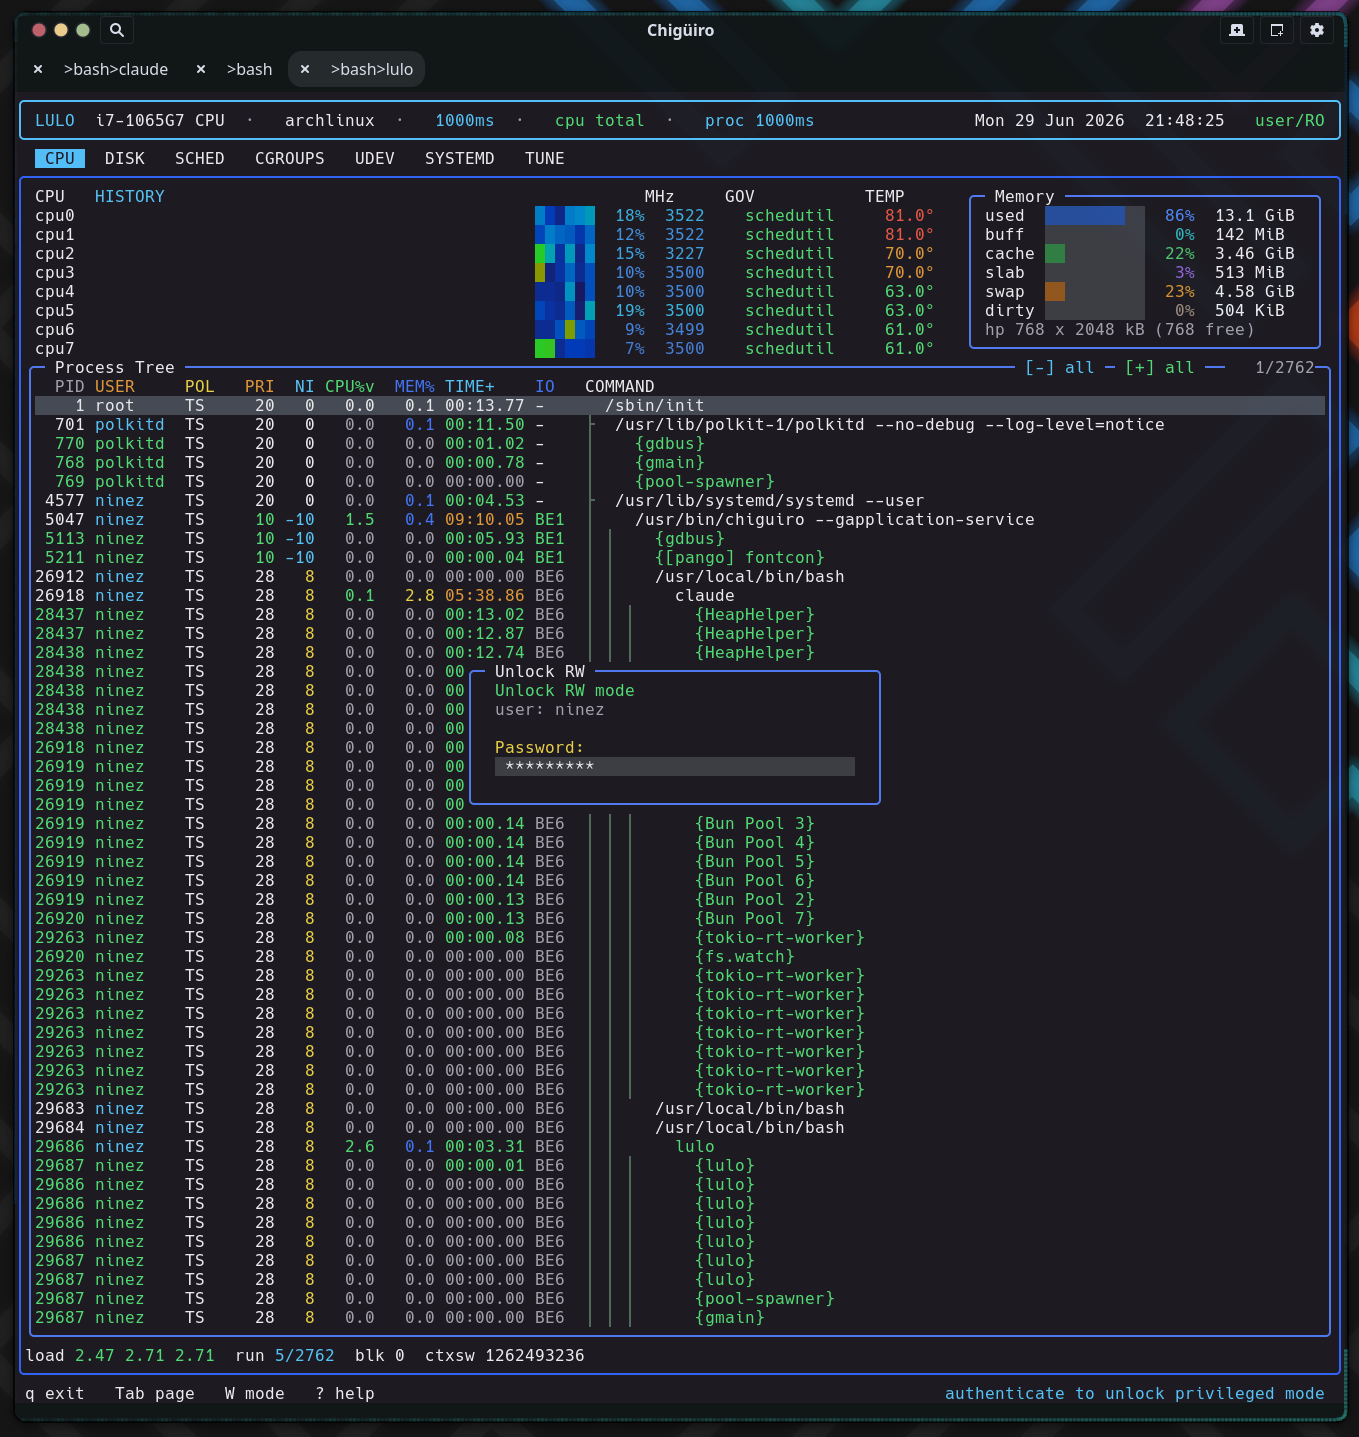This screenshot has height=1437, width=1359.
Task: Click the q exit shortcut
Action: coord(55,1393)
